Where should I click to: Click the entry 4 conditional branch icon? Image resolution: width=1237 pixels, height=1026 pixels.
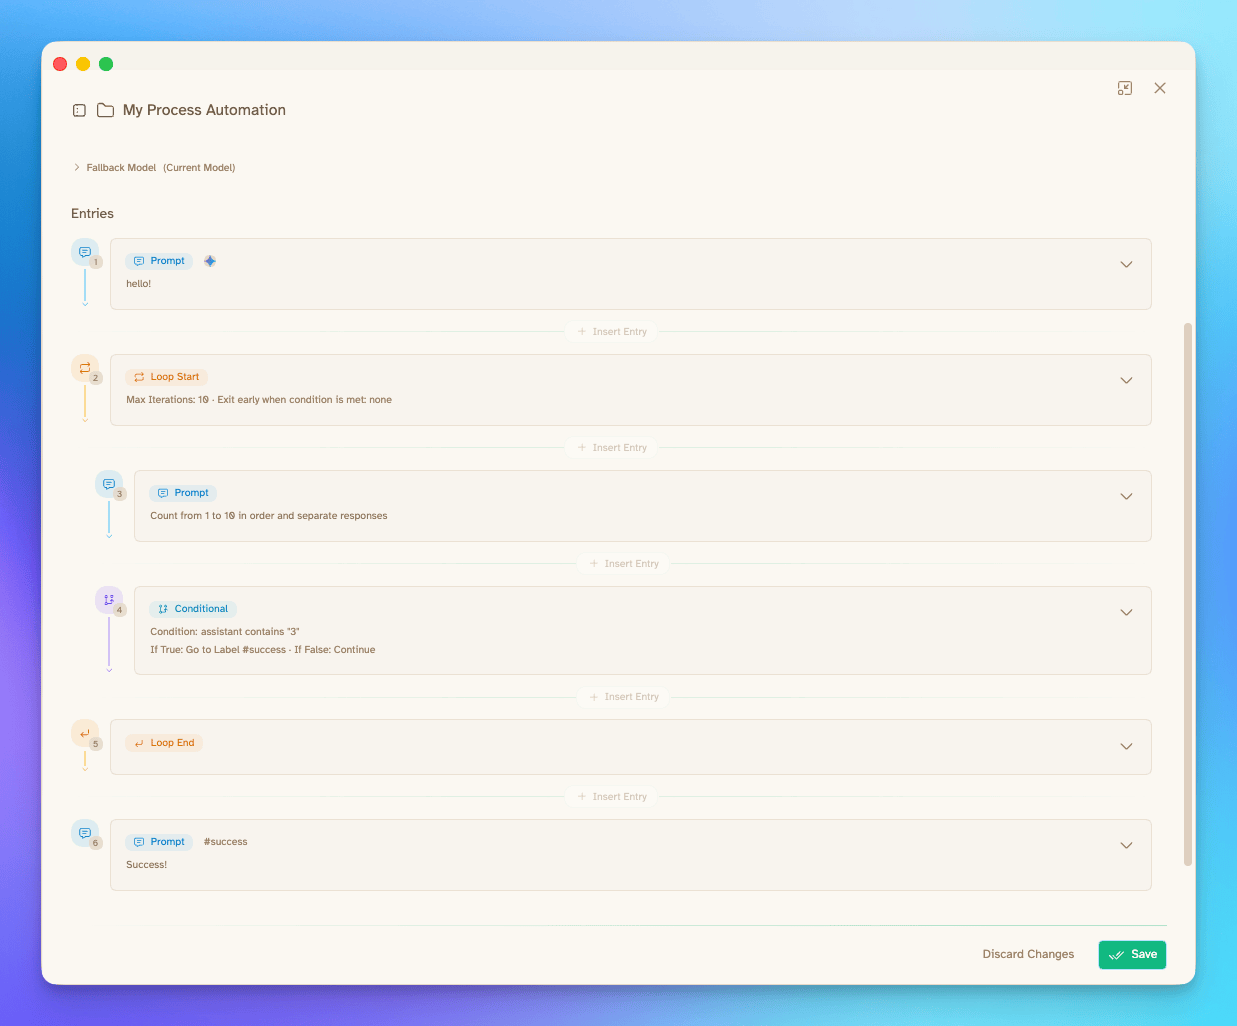pyautogui.click(x=109, y=600)
